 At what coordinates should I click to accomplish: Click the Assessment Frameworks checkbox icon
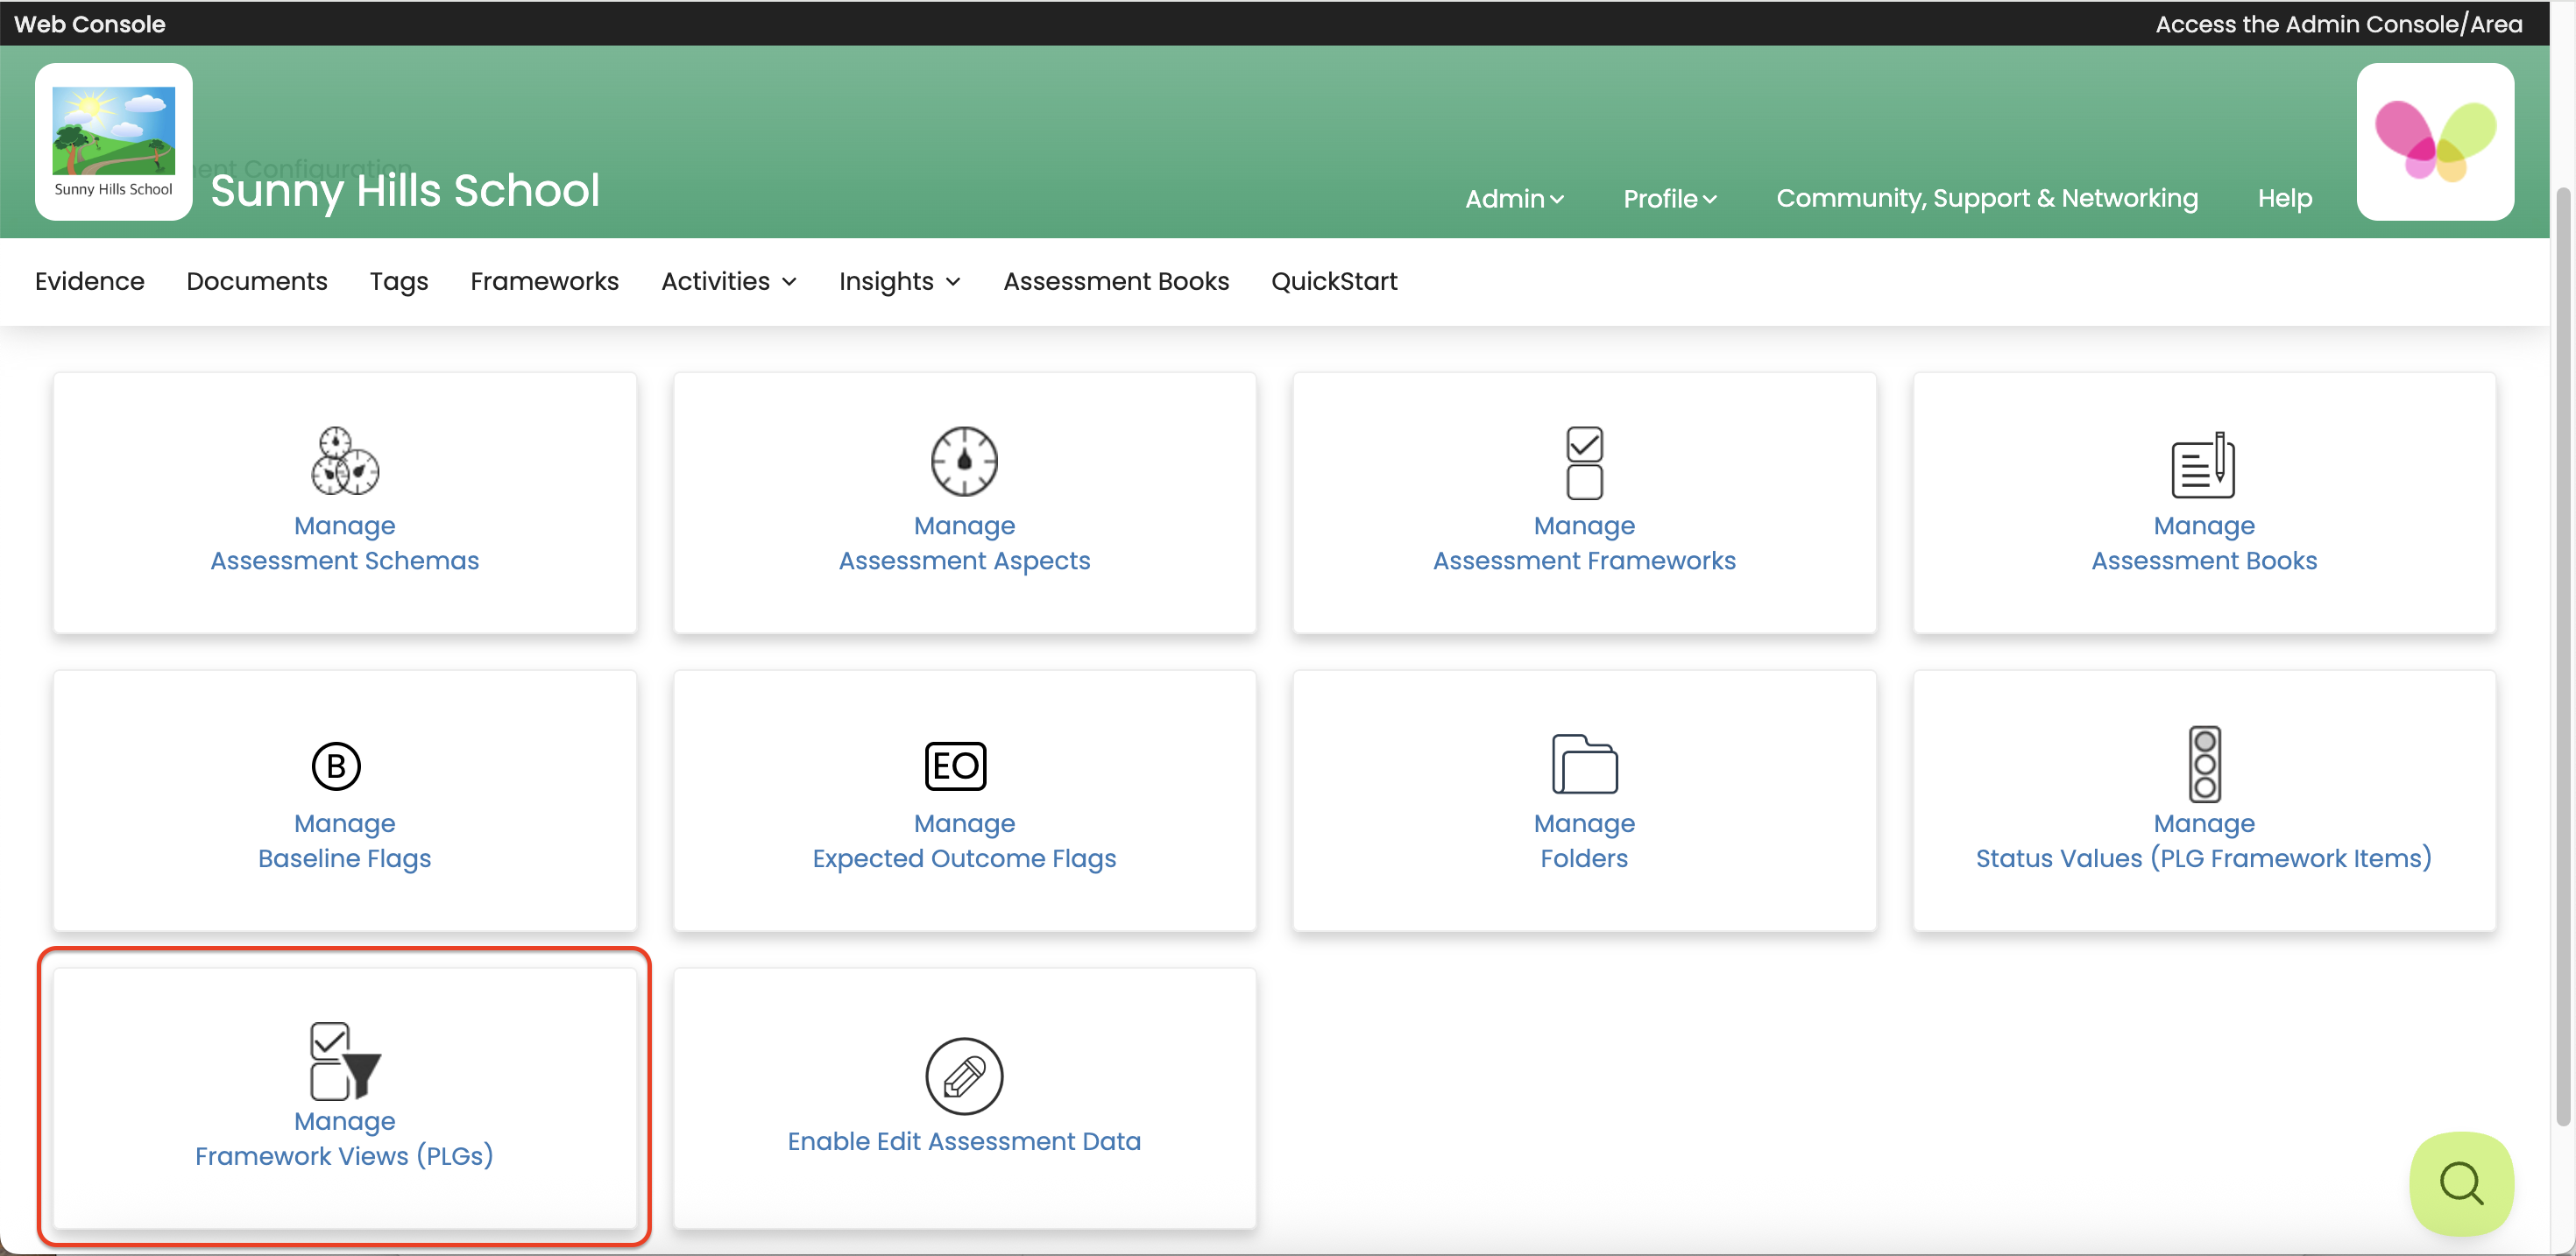(x=1584, y=462)
